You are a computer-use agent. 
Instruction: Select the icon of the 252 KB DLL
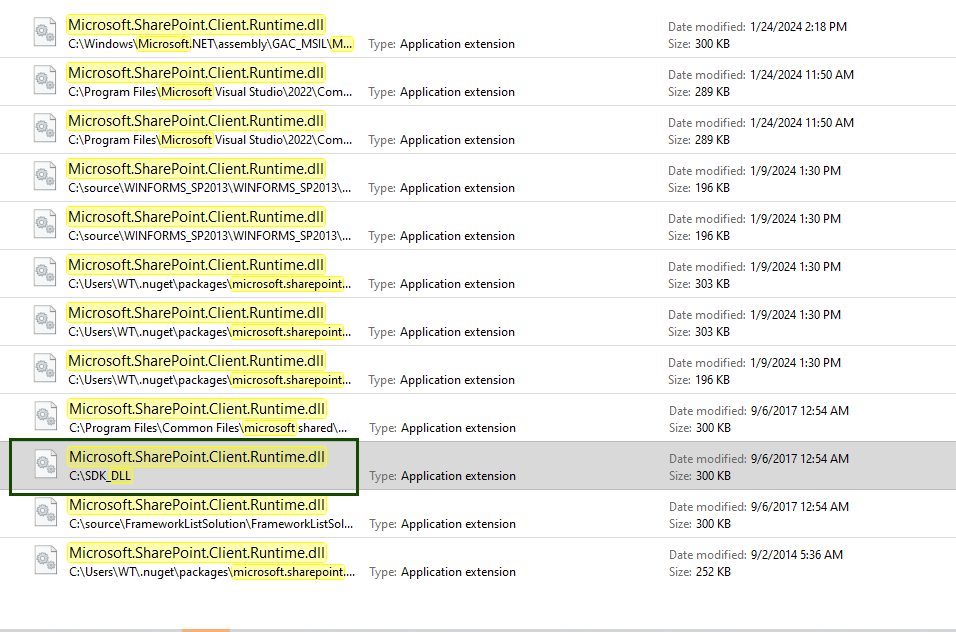pyautogui.click(x=46, y=560)
